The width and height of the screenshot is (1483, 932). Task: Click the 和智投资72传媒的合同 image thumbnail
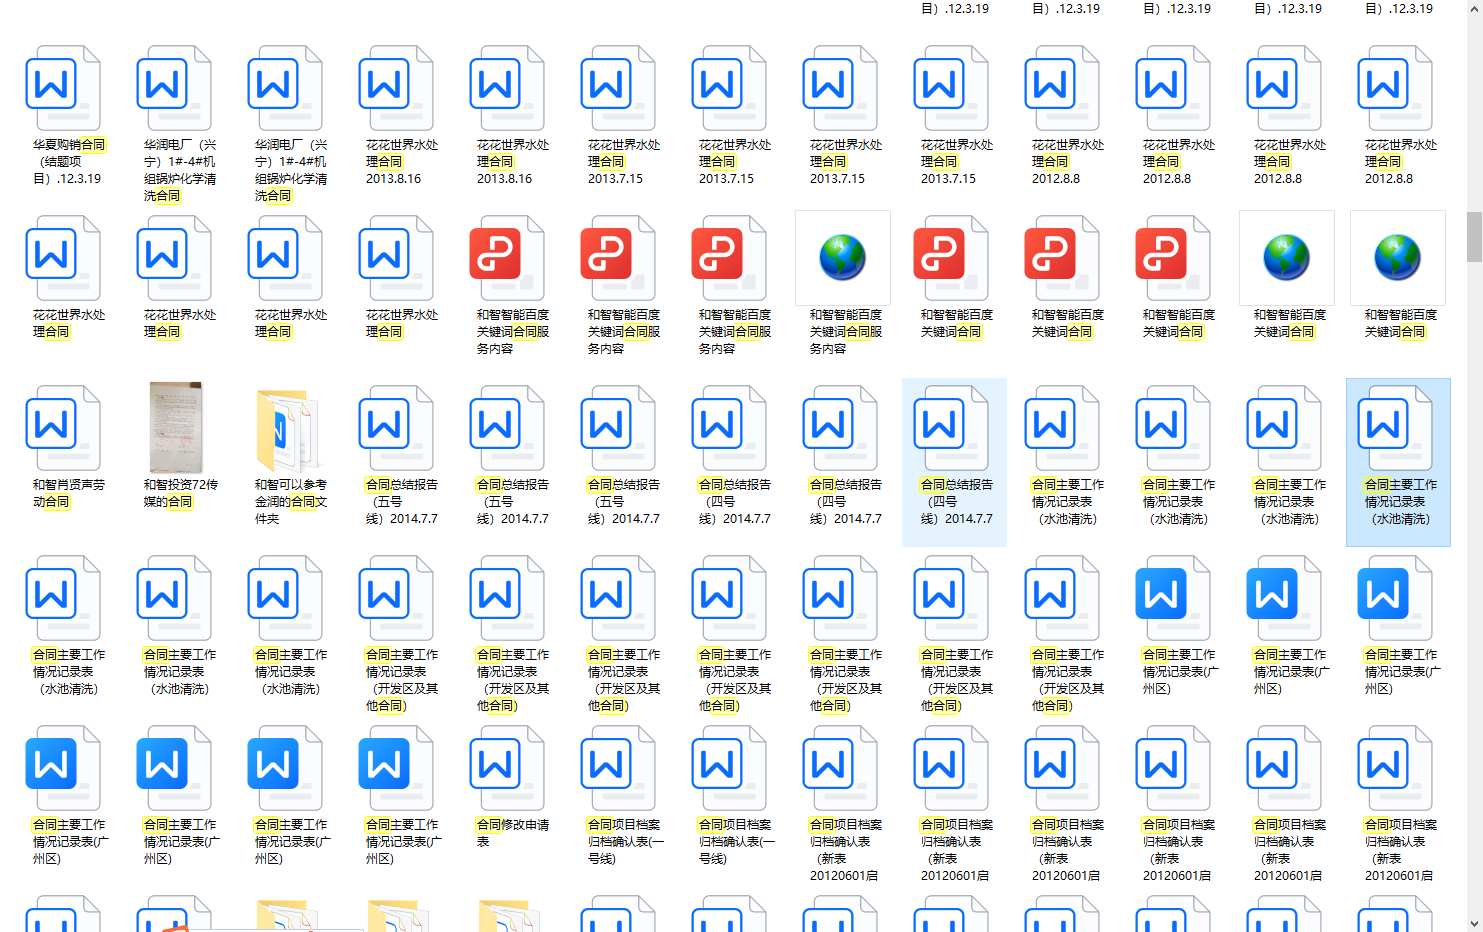click(x=176, y=428)
